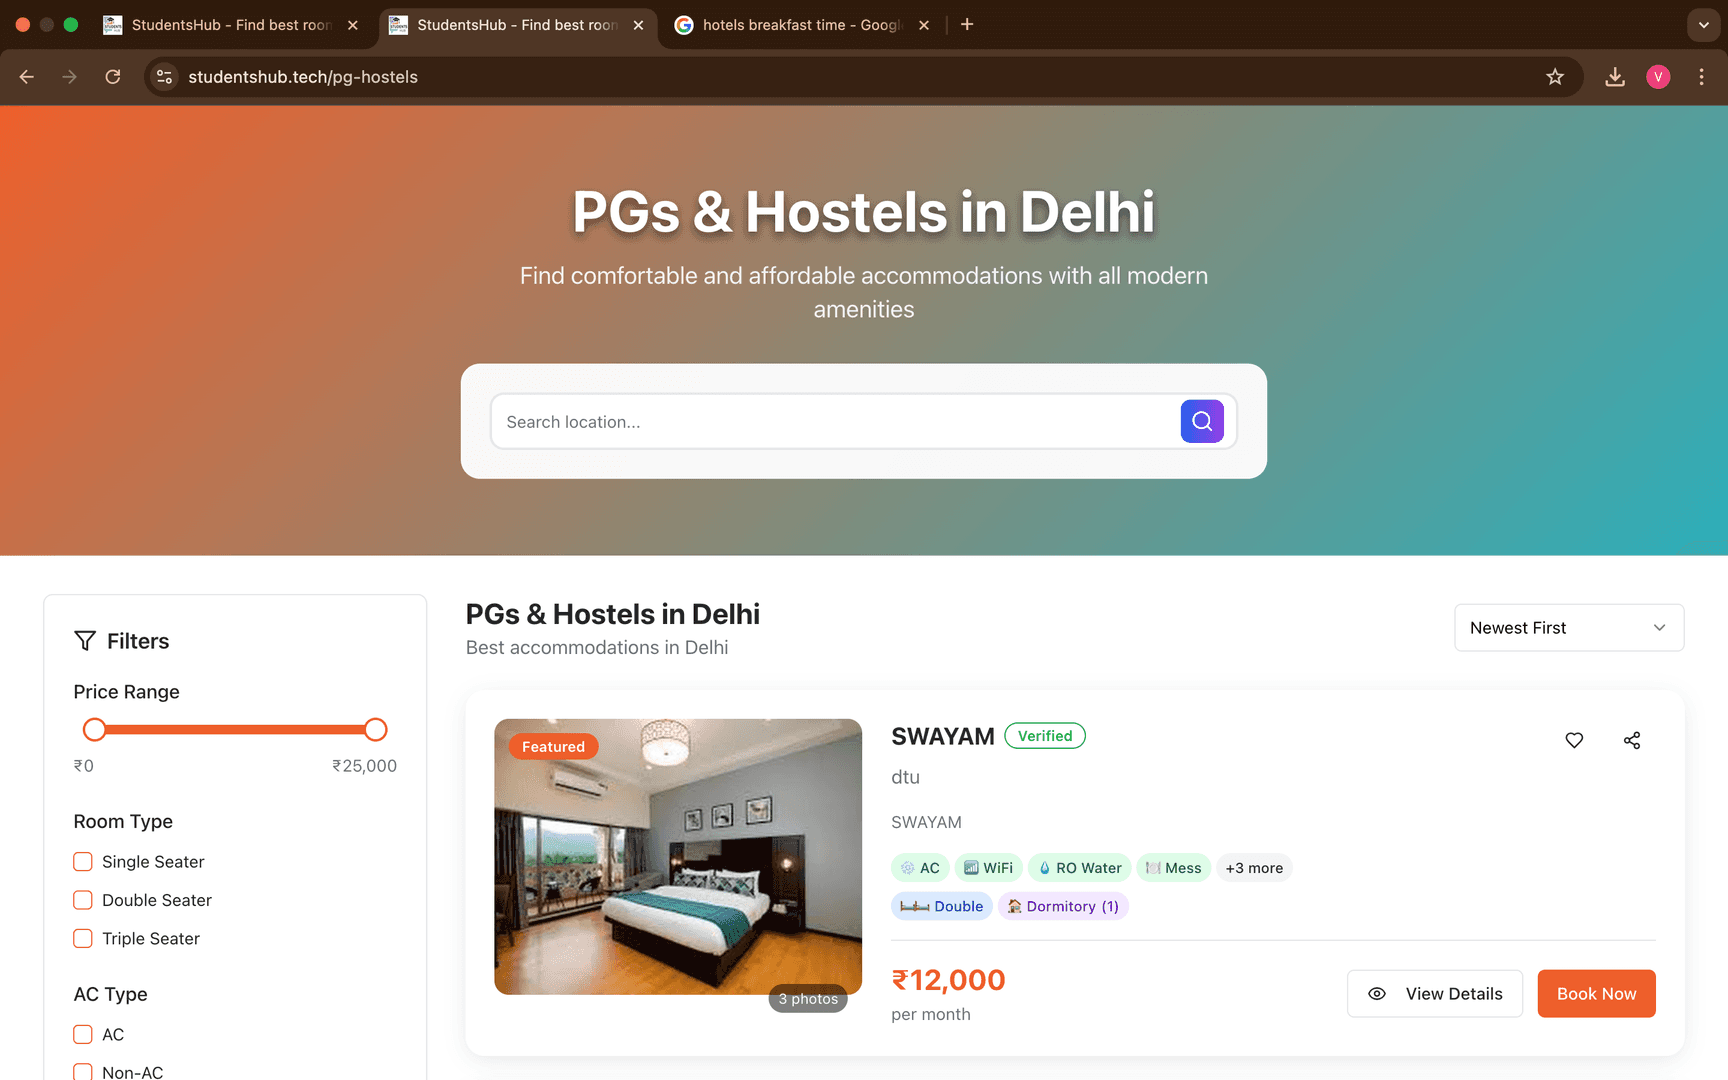
Task: Share the SWAYAM listing
Action: pos(1632,740)
